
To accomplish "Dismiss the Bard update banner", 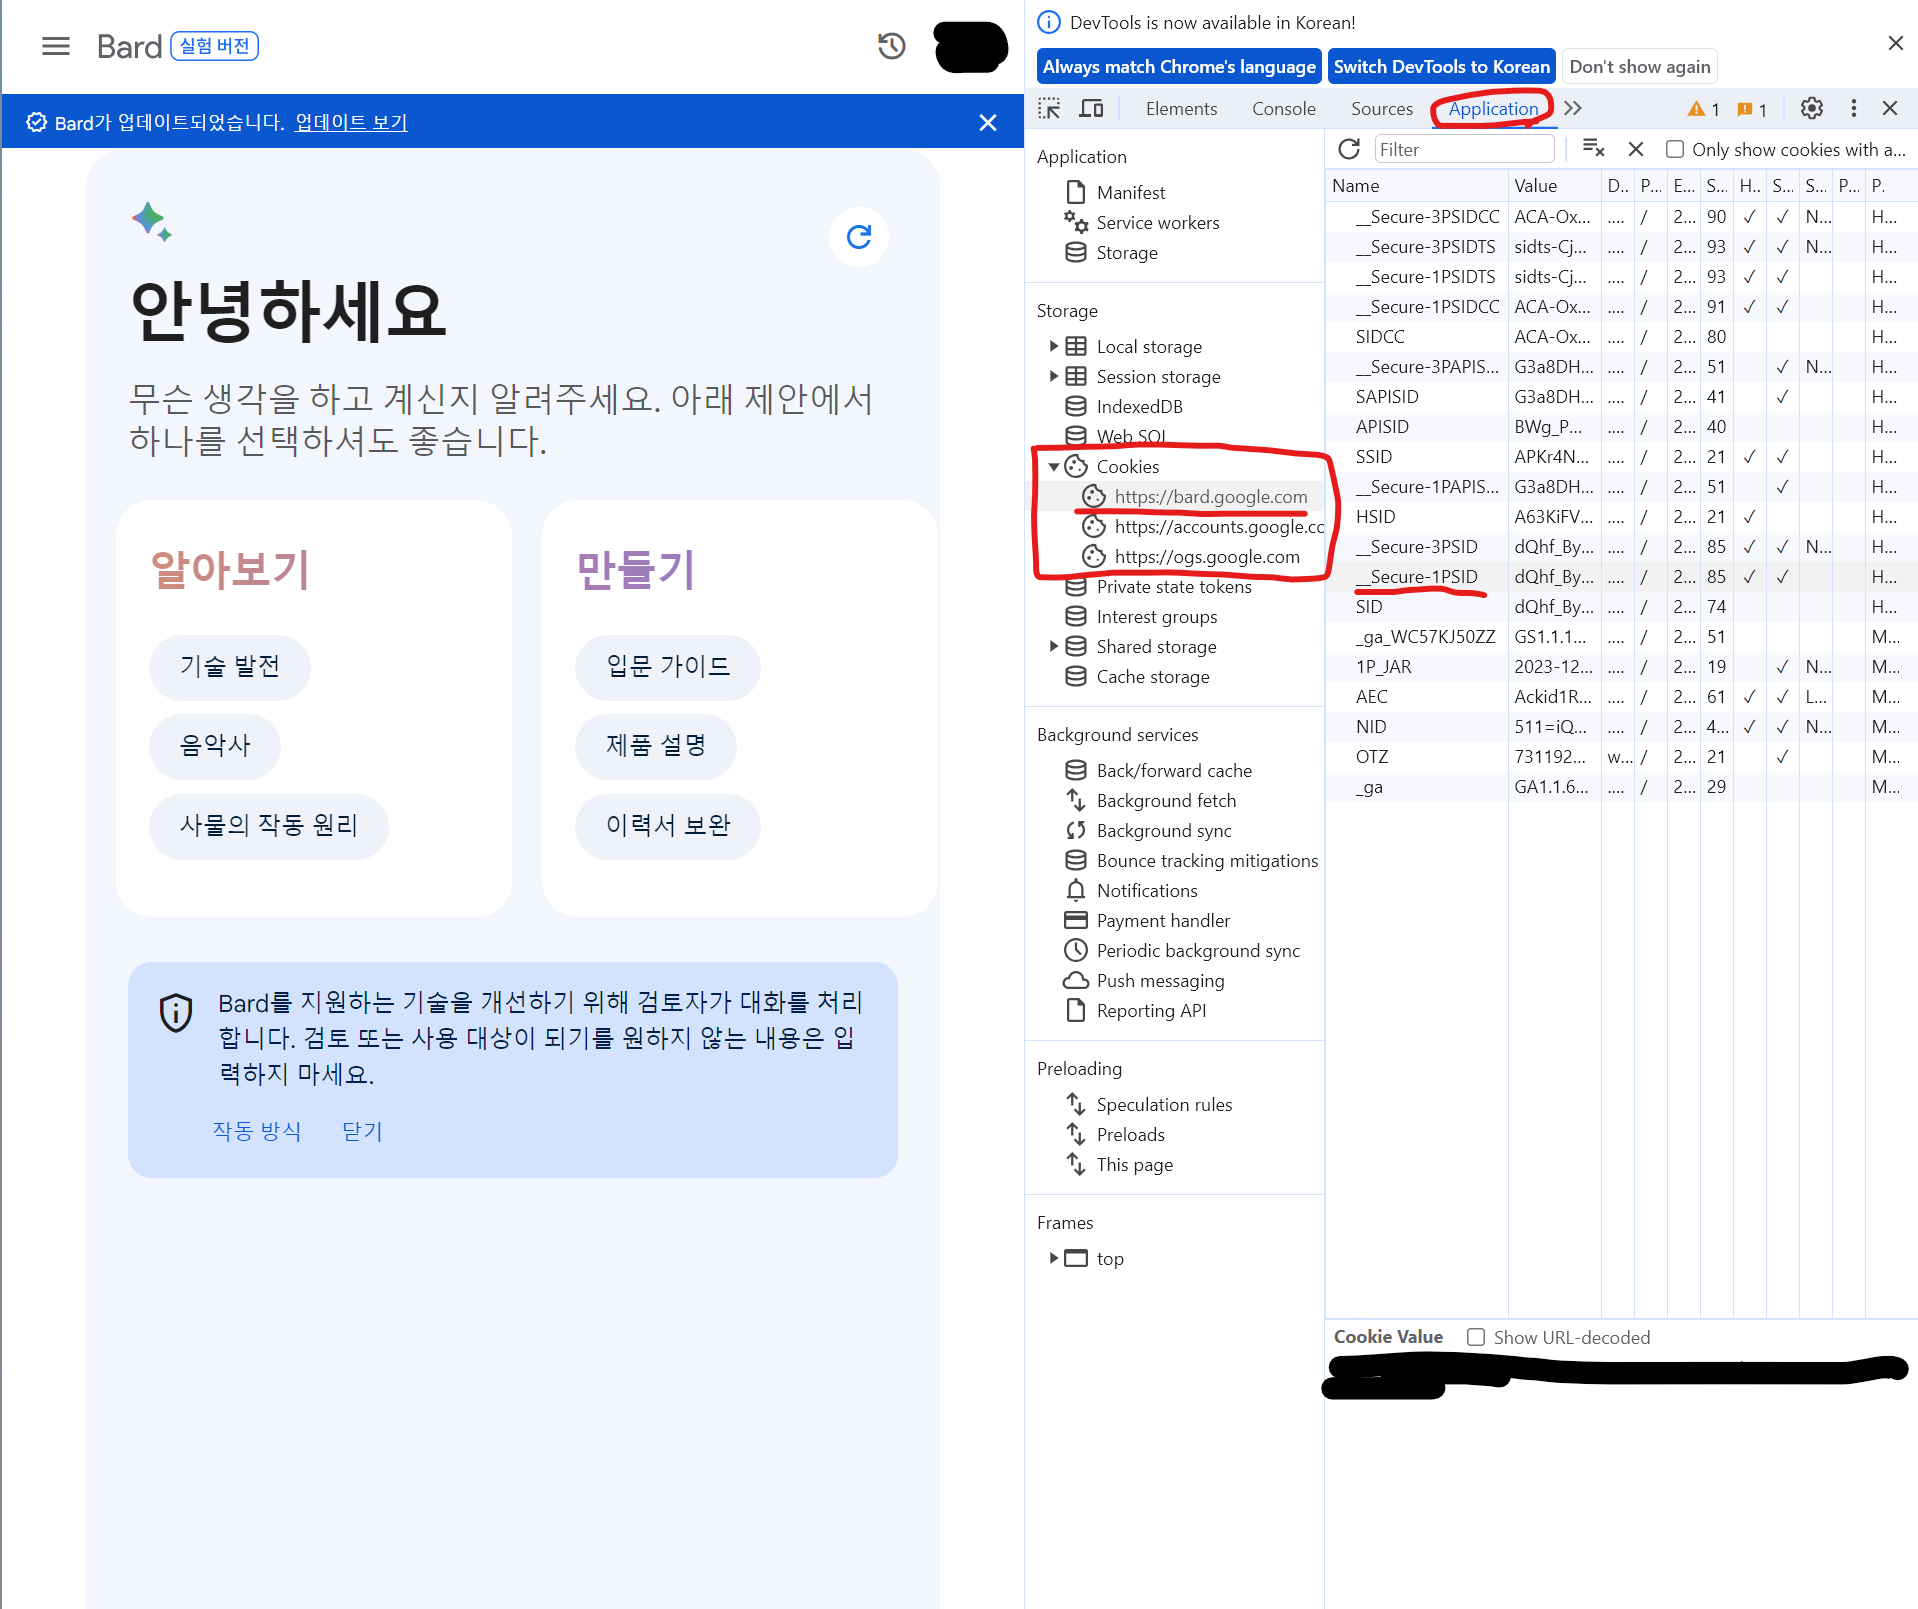I will coord(988,122).
